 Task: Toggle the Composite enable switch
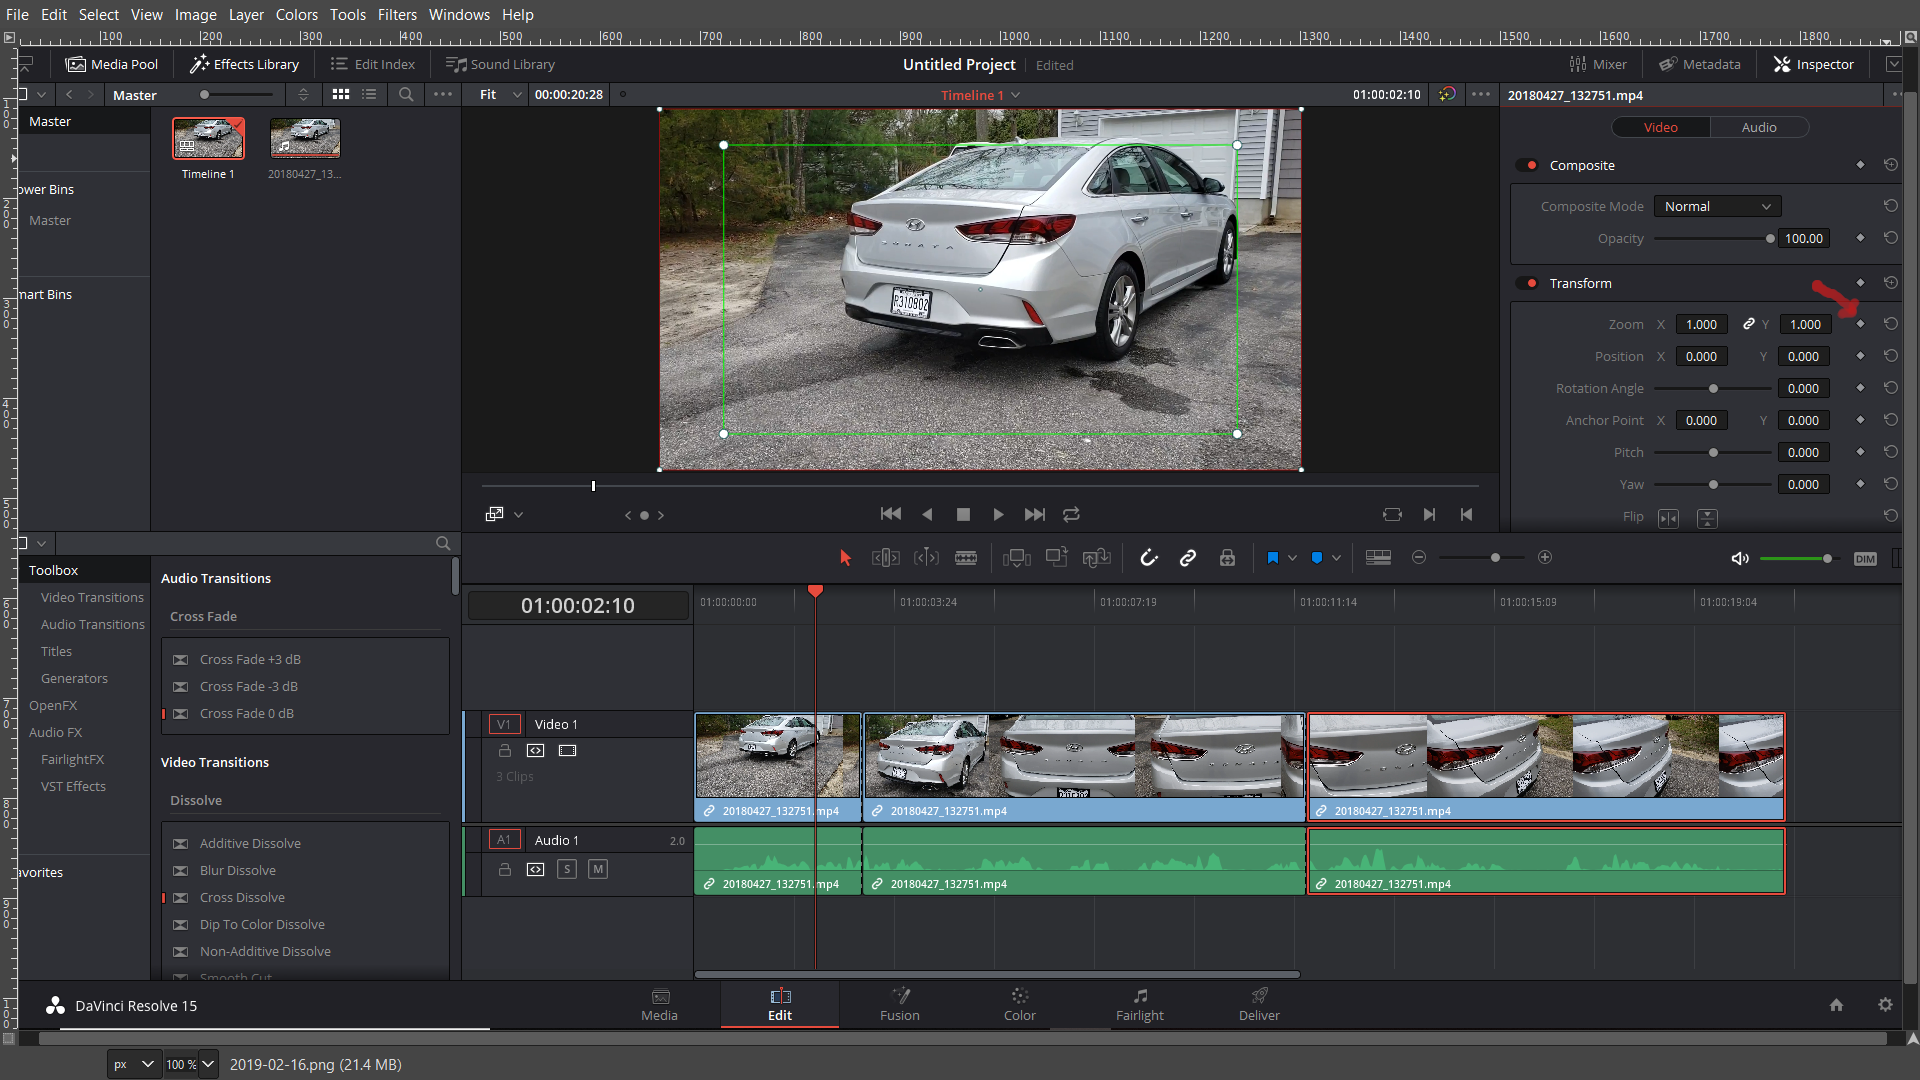1527,165
